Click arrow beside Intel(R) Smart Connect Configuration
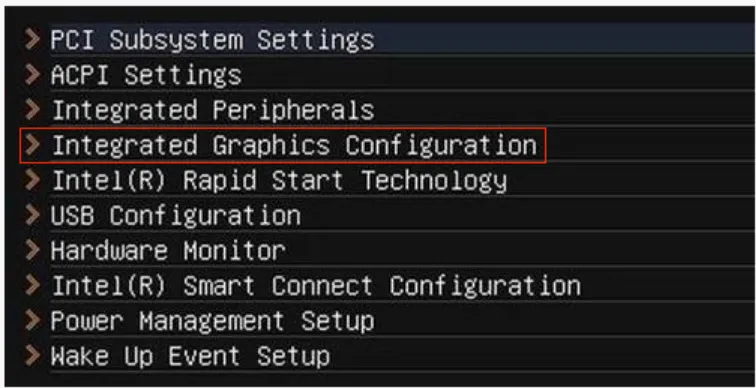756x388 pixels. 33,286
